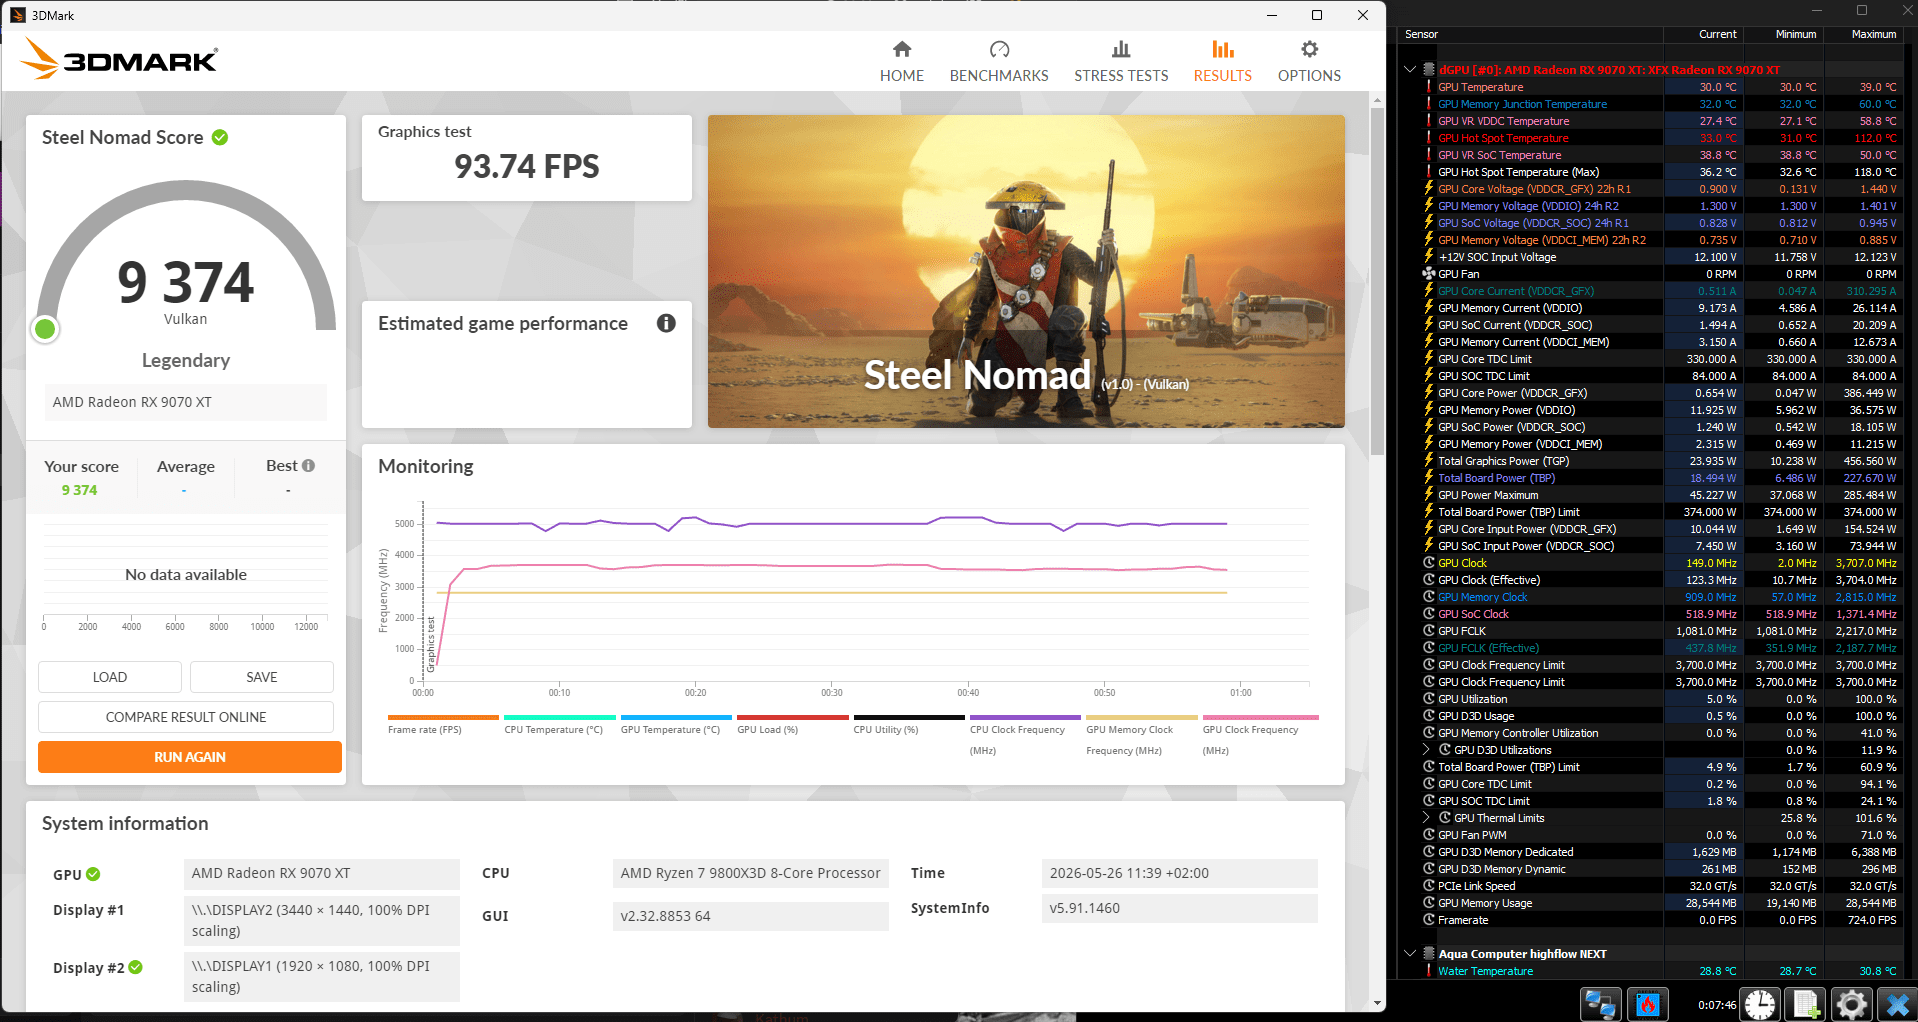Select the RESULTS tab

(1222, 61)
